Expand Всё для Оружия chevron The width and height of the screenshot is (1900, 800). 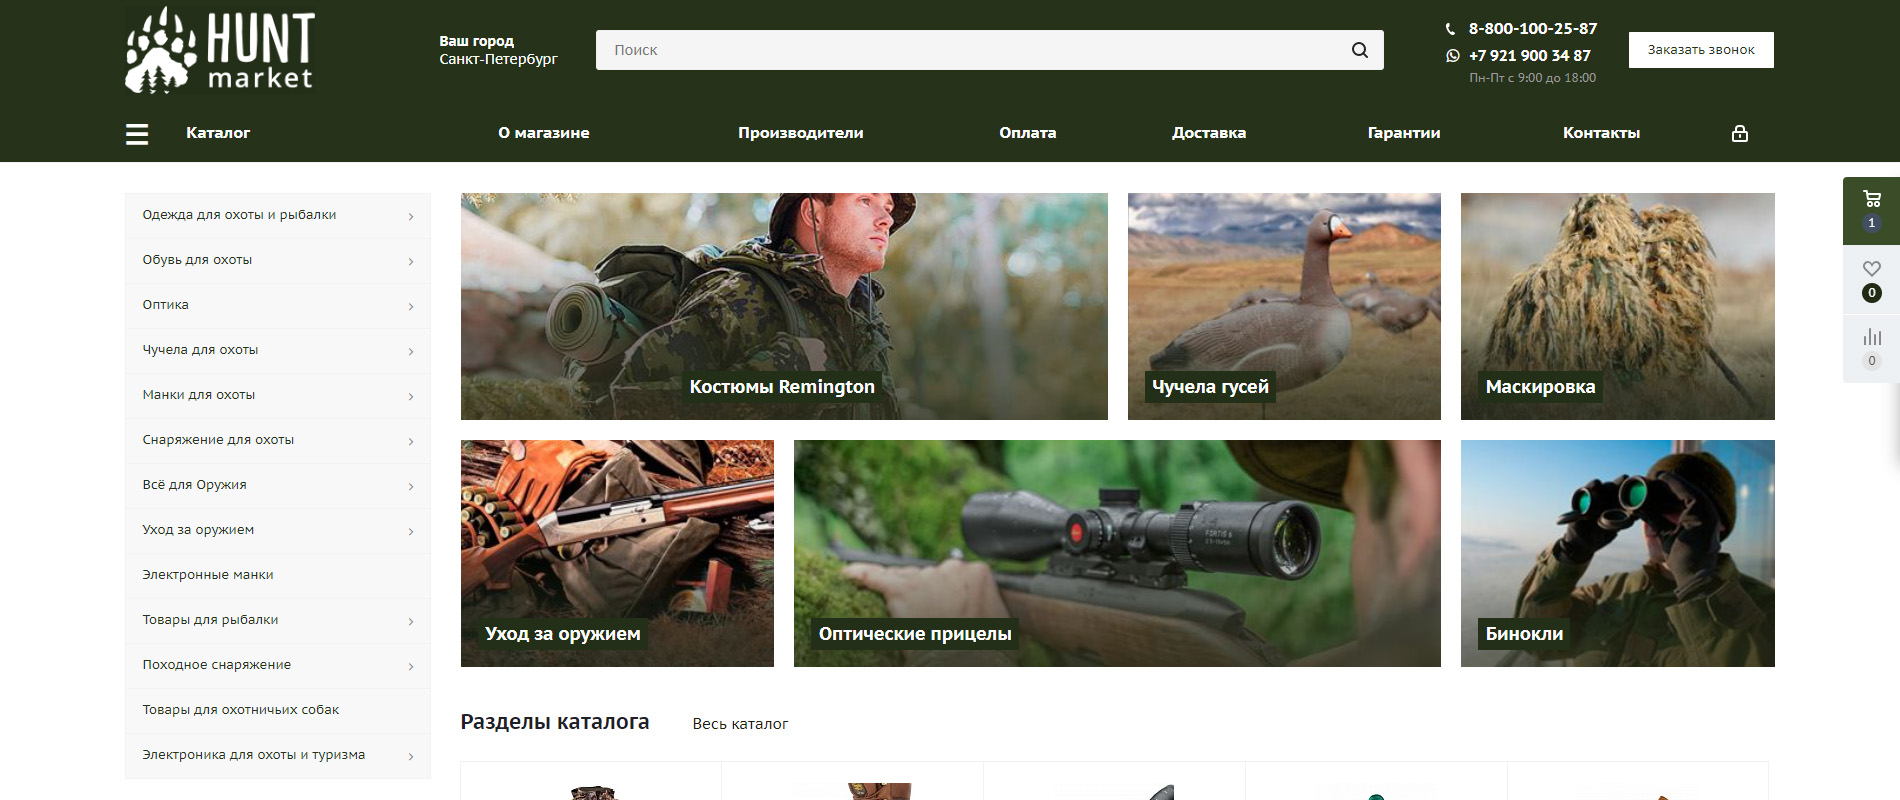coord(411,486)
